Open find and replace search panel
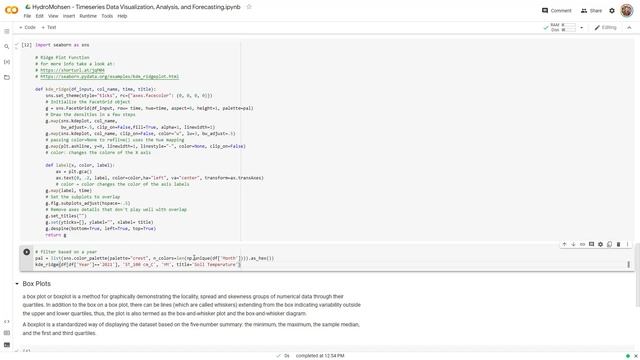 click(7, 47)
